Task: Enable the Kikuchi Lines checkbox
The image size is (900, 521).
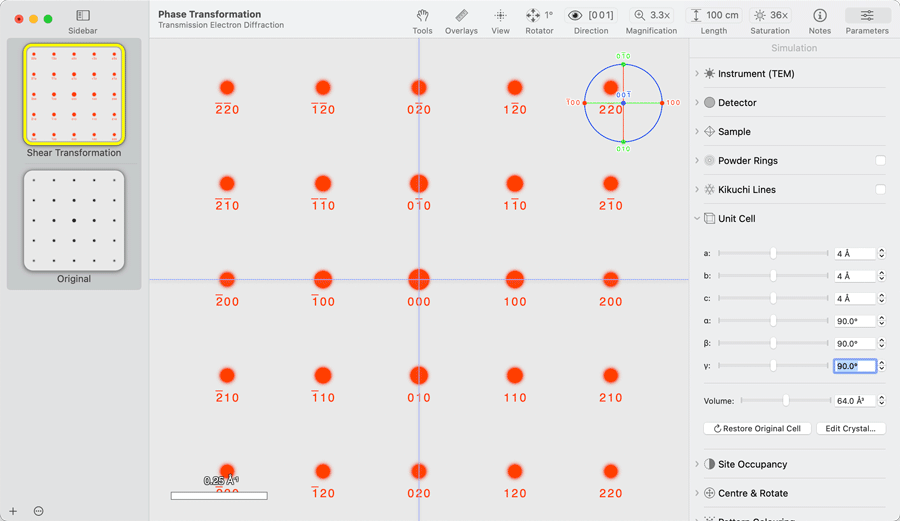Action: 880,189
